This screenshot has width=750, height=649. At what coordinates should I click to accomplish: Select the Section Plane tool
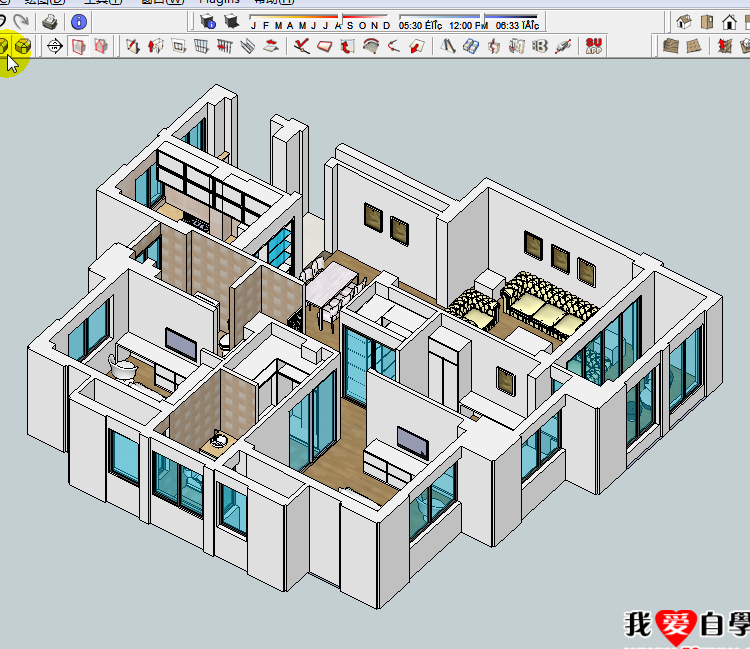[x=54, y=46]
